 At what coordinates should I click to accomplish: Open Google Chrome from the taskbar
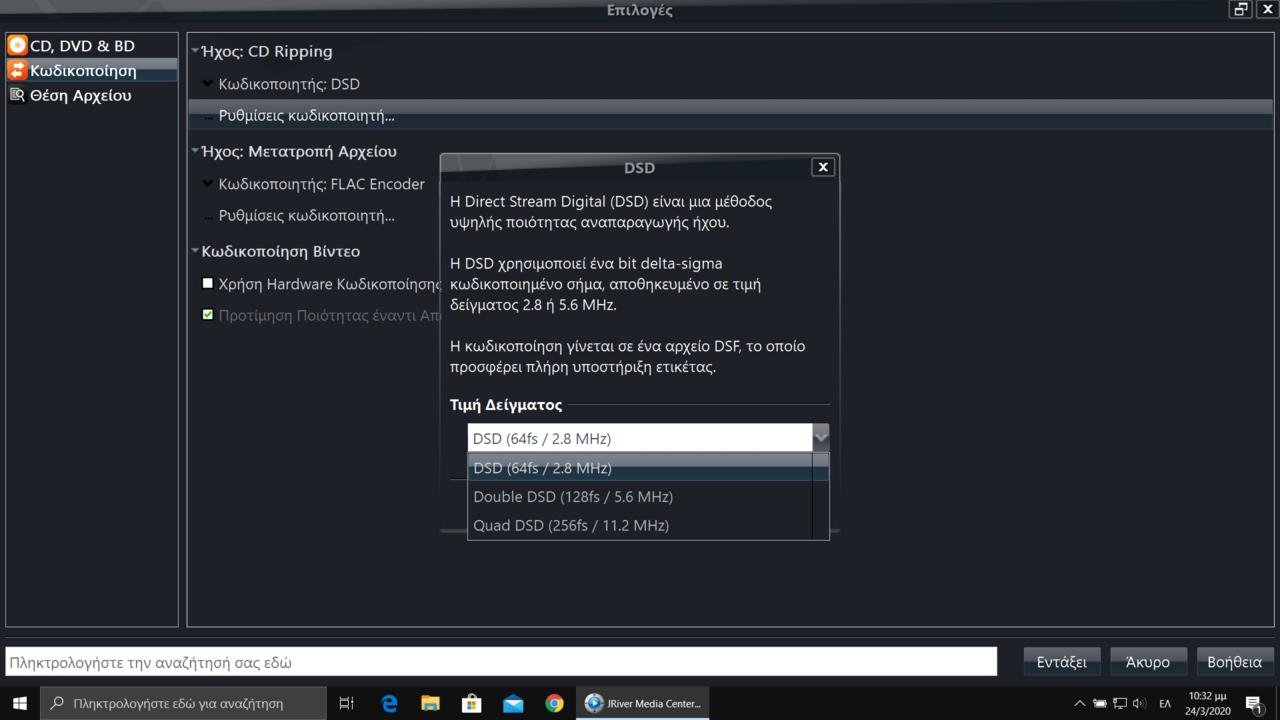pyautogui.click(x=554, y=703)
